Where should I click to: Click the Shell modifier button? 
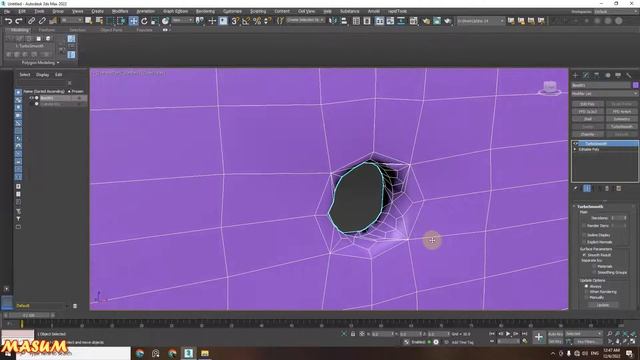coord(588,119)
